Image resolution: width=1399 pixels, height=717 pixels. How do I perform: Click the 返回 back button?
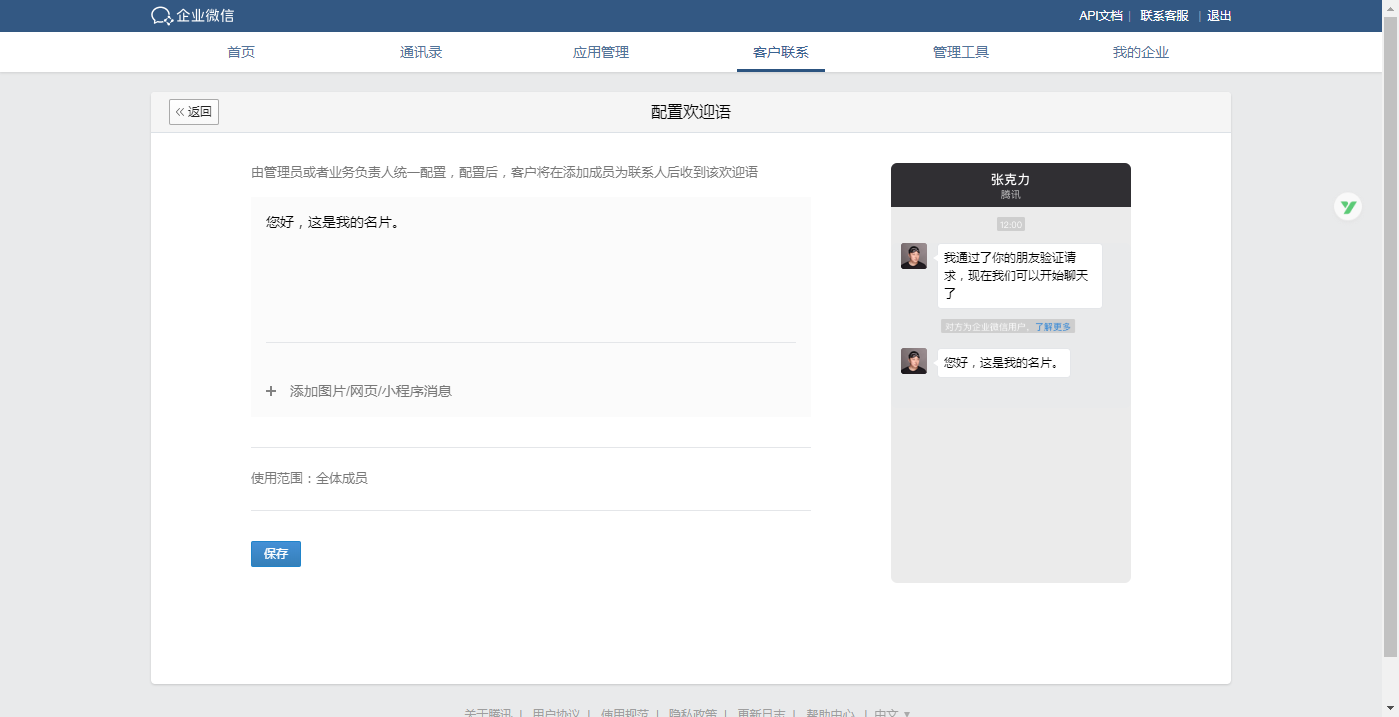194,112
